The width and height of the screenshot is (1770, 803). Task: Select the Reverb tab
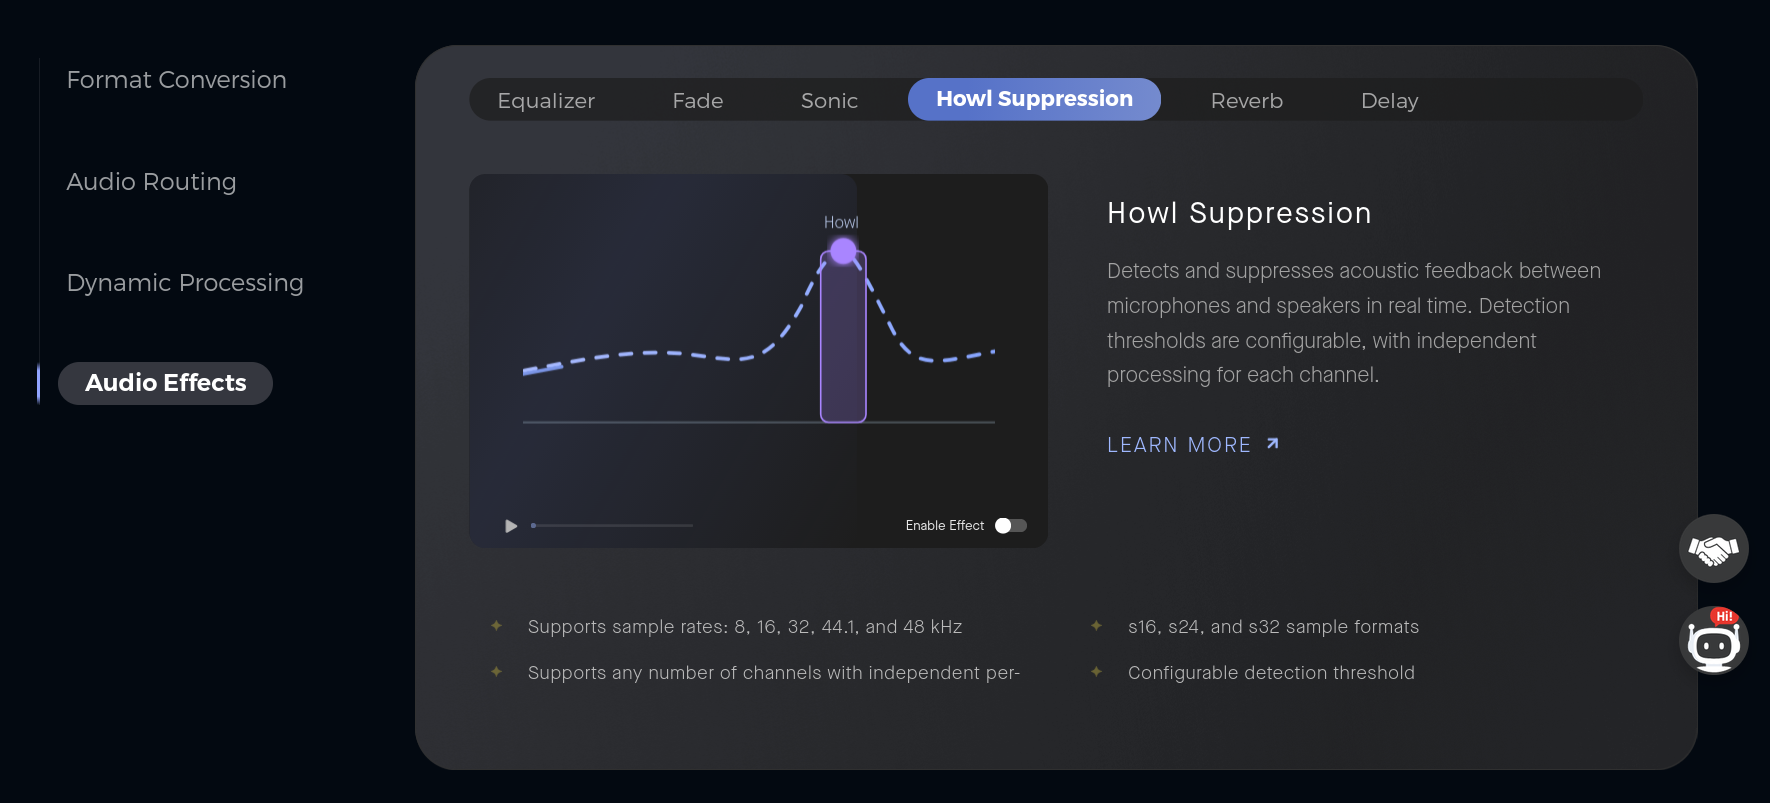(1246, 100)
